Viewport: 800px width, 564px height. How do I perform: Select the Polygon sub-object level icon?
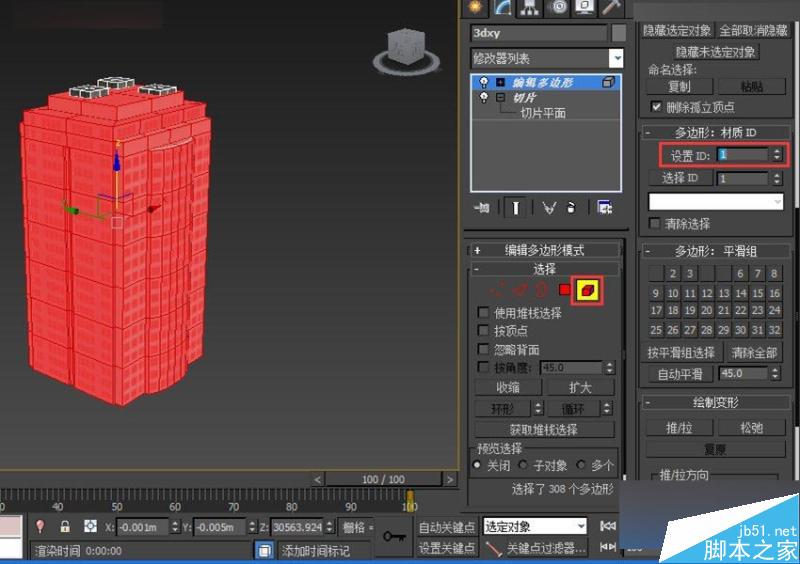coord(566,290)
